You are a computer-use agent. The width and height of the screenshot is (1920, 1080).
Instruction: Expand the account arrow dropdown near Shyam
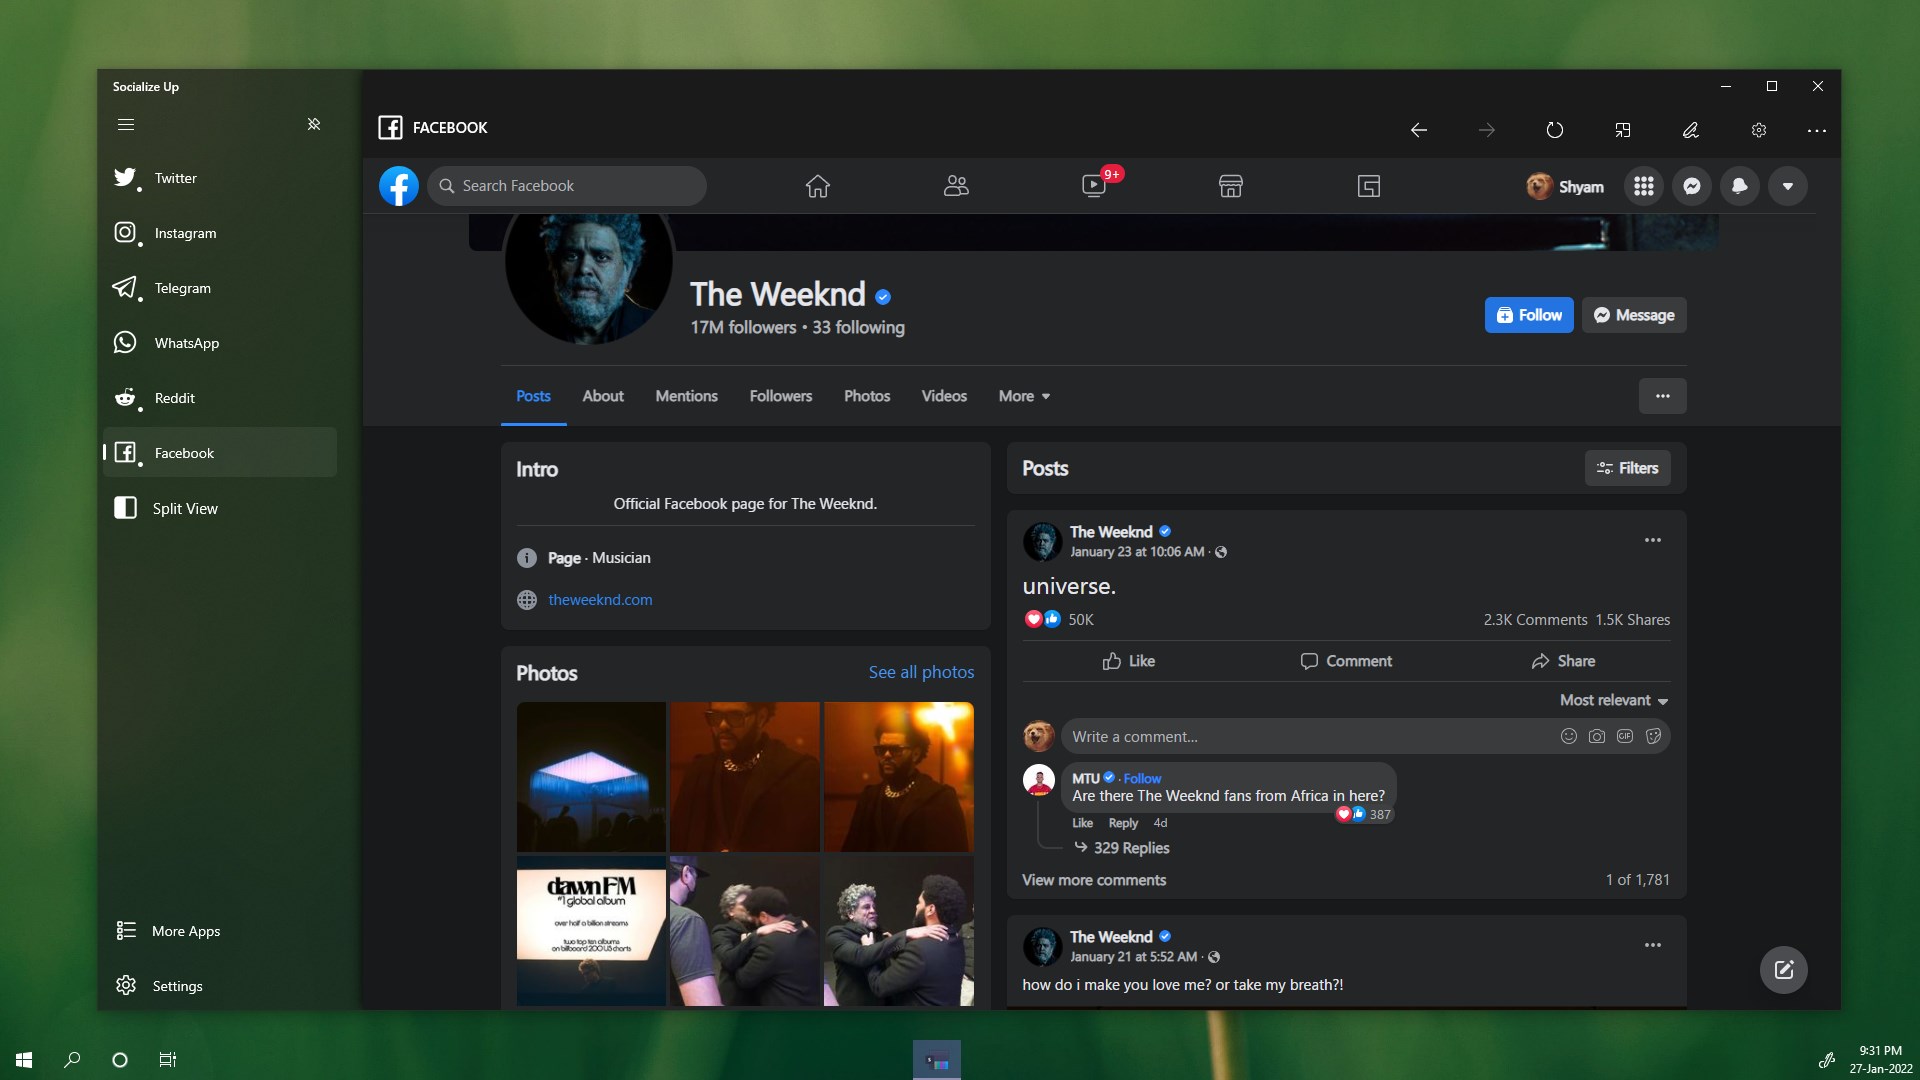click(x=1787, y=186)
